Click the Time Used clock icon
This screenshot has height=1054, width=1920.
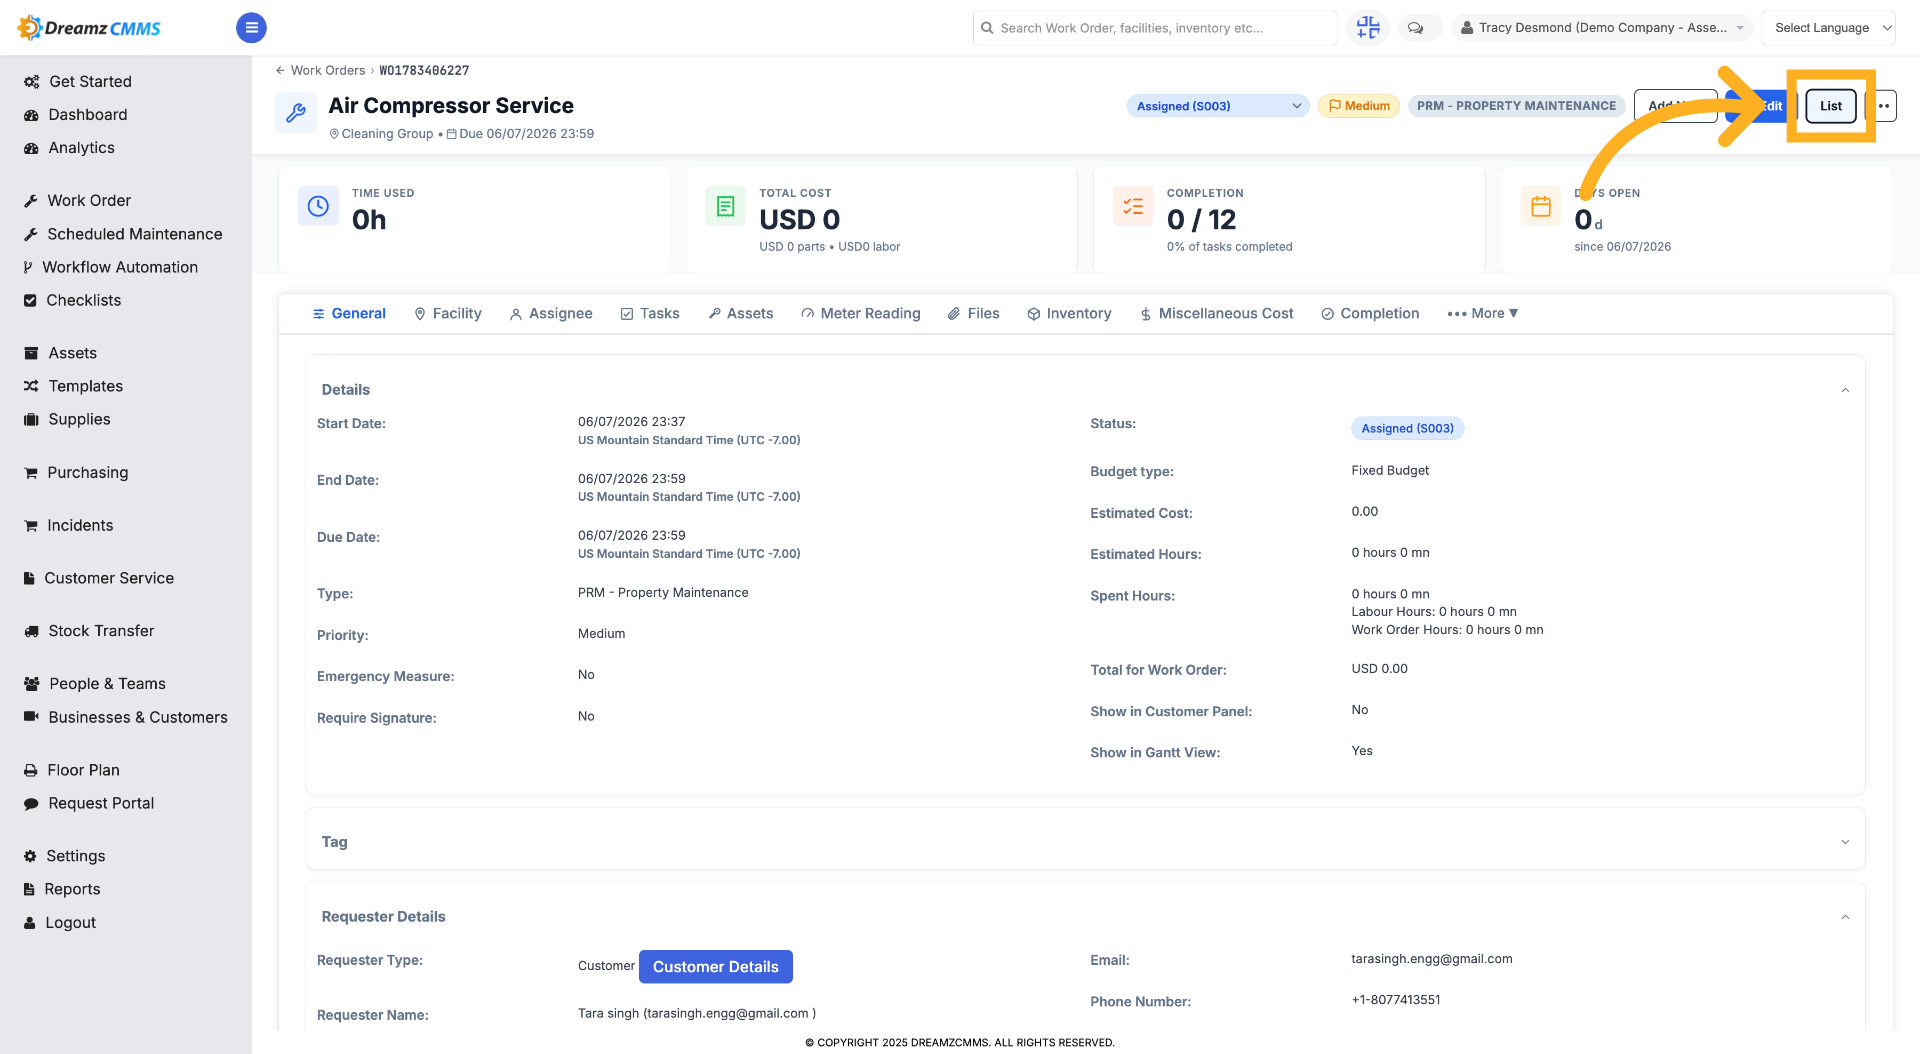[318, 206]
